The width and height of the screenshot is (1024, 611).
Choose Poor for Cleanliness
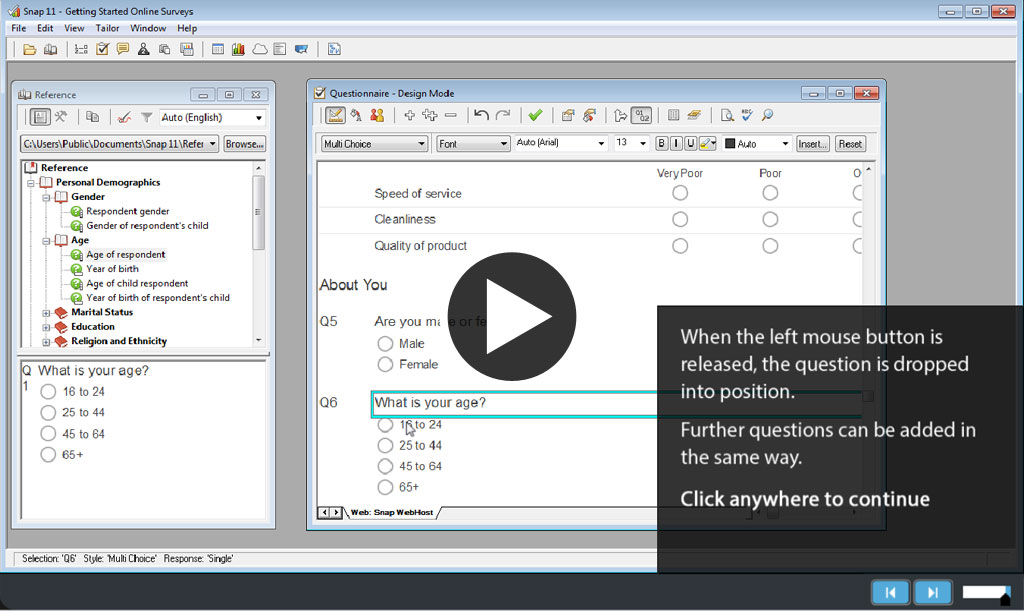coord(770,219)
